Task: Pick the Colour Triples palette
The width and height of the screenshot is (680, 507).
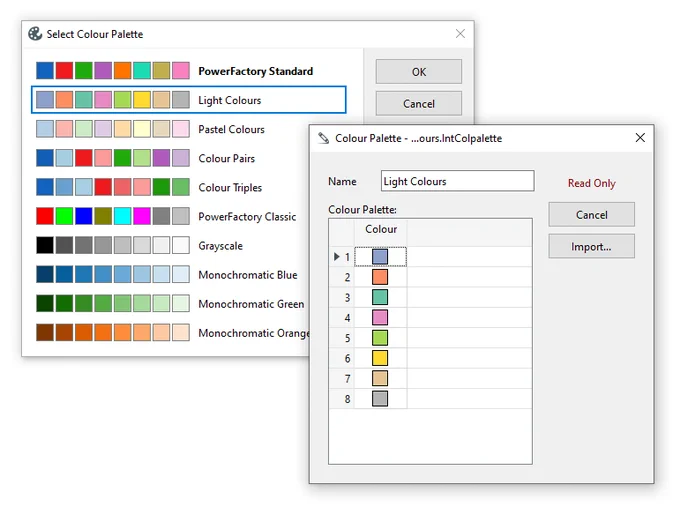Action: (x=171, y=187)
